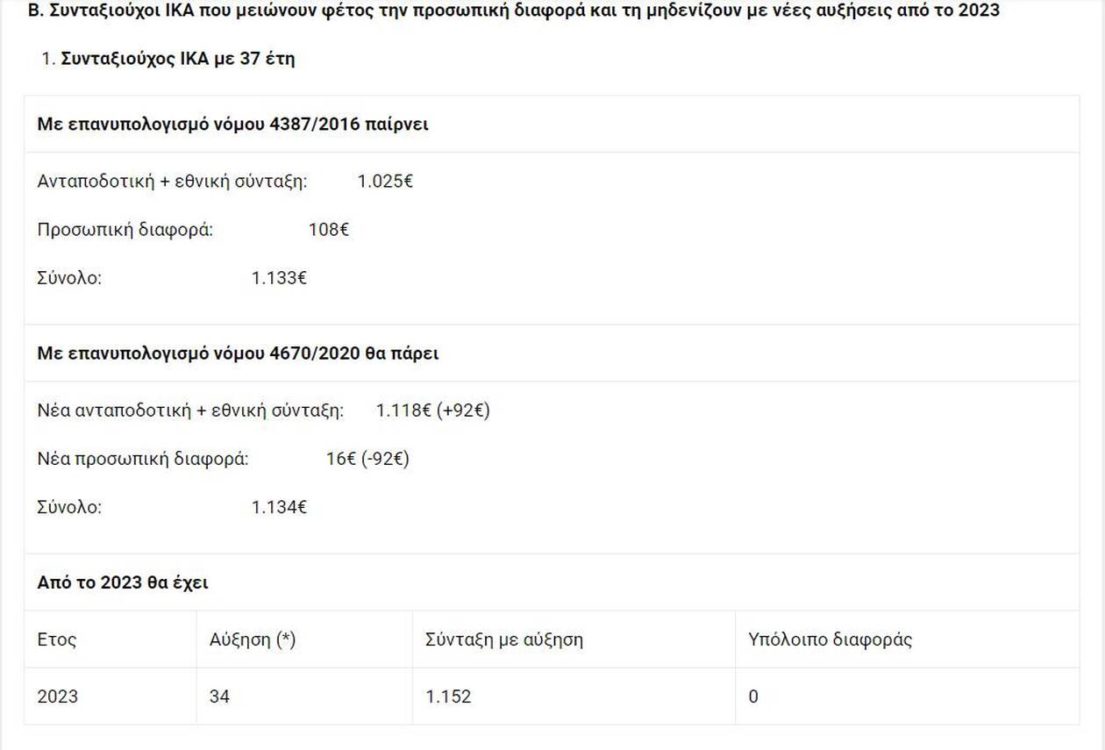Click the "Από το 2023 θα έχει" header

(122, 582)
